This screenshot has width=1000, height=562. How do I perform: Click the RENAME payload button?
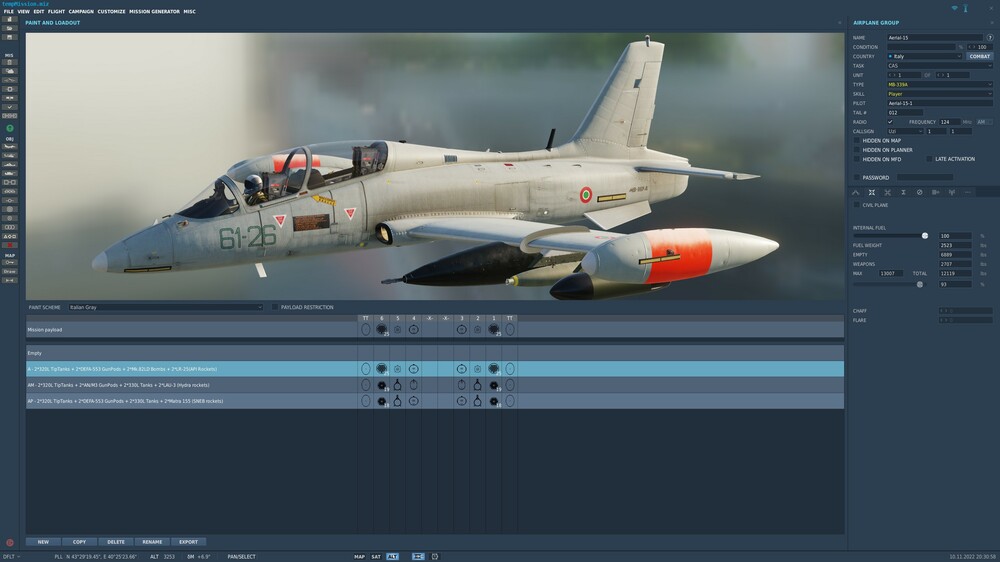point(152,542)
